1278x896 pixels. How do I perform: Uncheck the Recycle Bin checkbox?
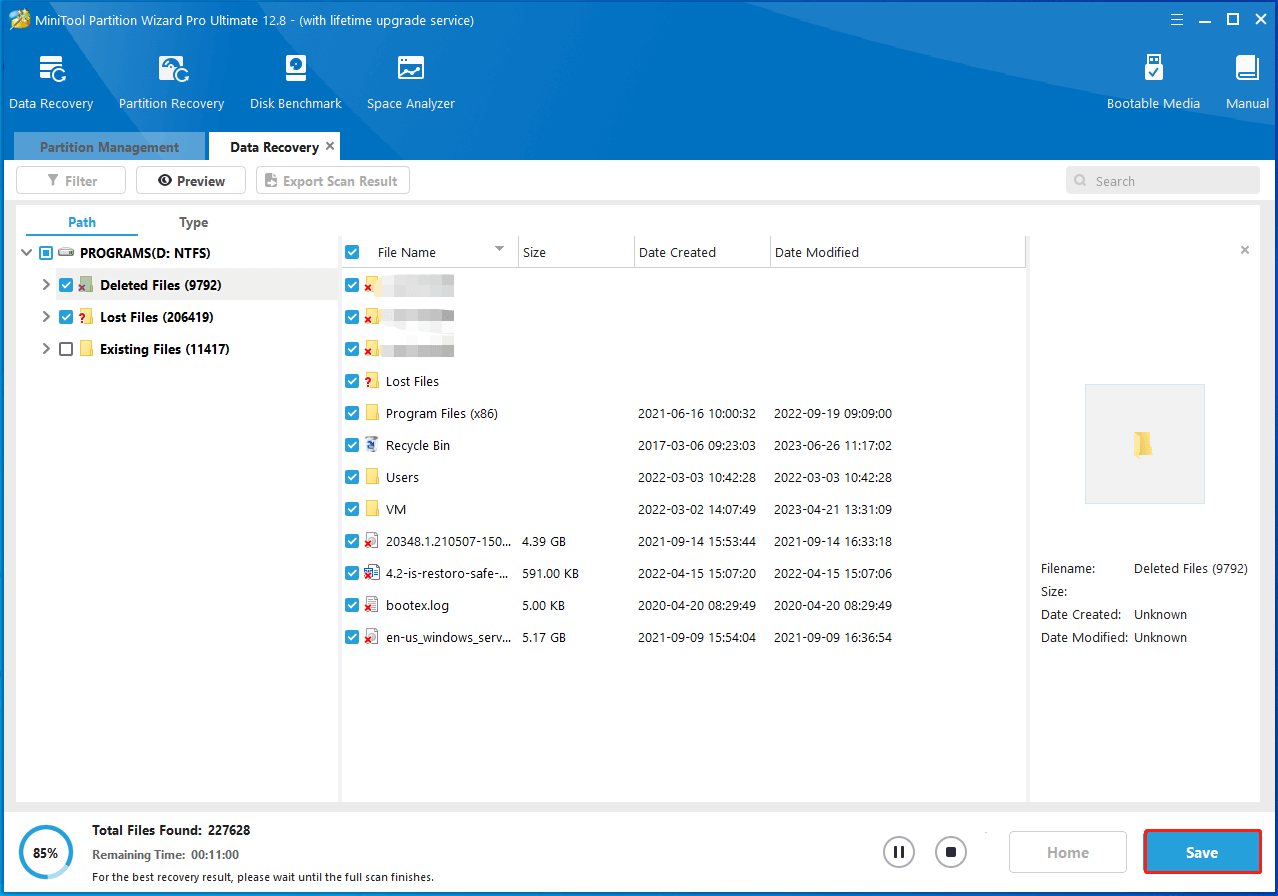pos(352,445)
